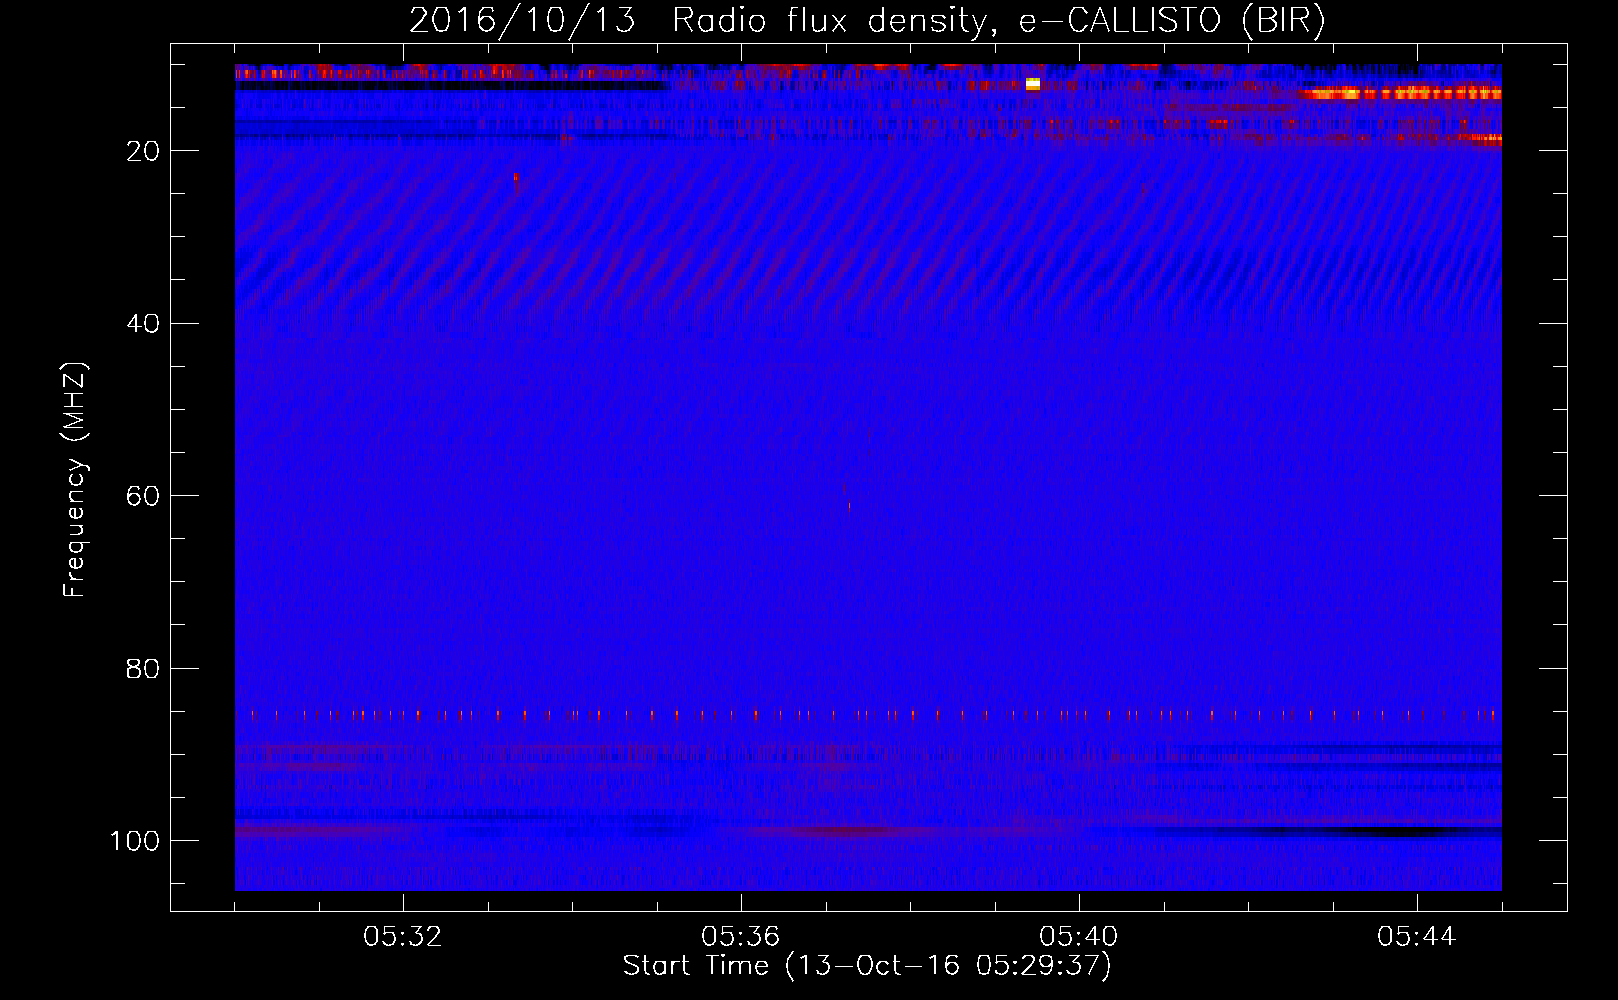Click the 05:36 time tick label
The image size is (1618, 1000).
(x=741, y=937)
